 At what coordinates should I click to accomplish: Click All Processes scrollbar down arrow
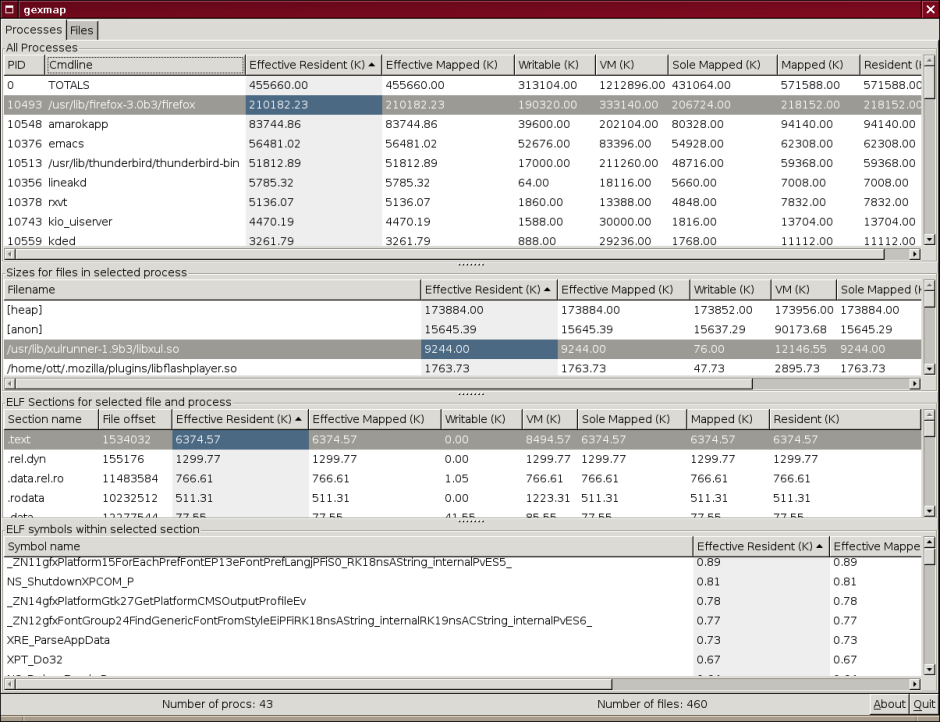929,240
